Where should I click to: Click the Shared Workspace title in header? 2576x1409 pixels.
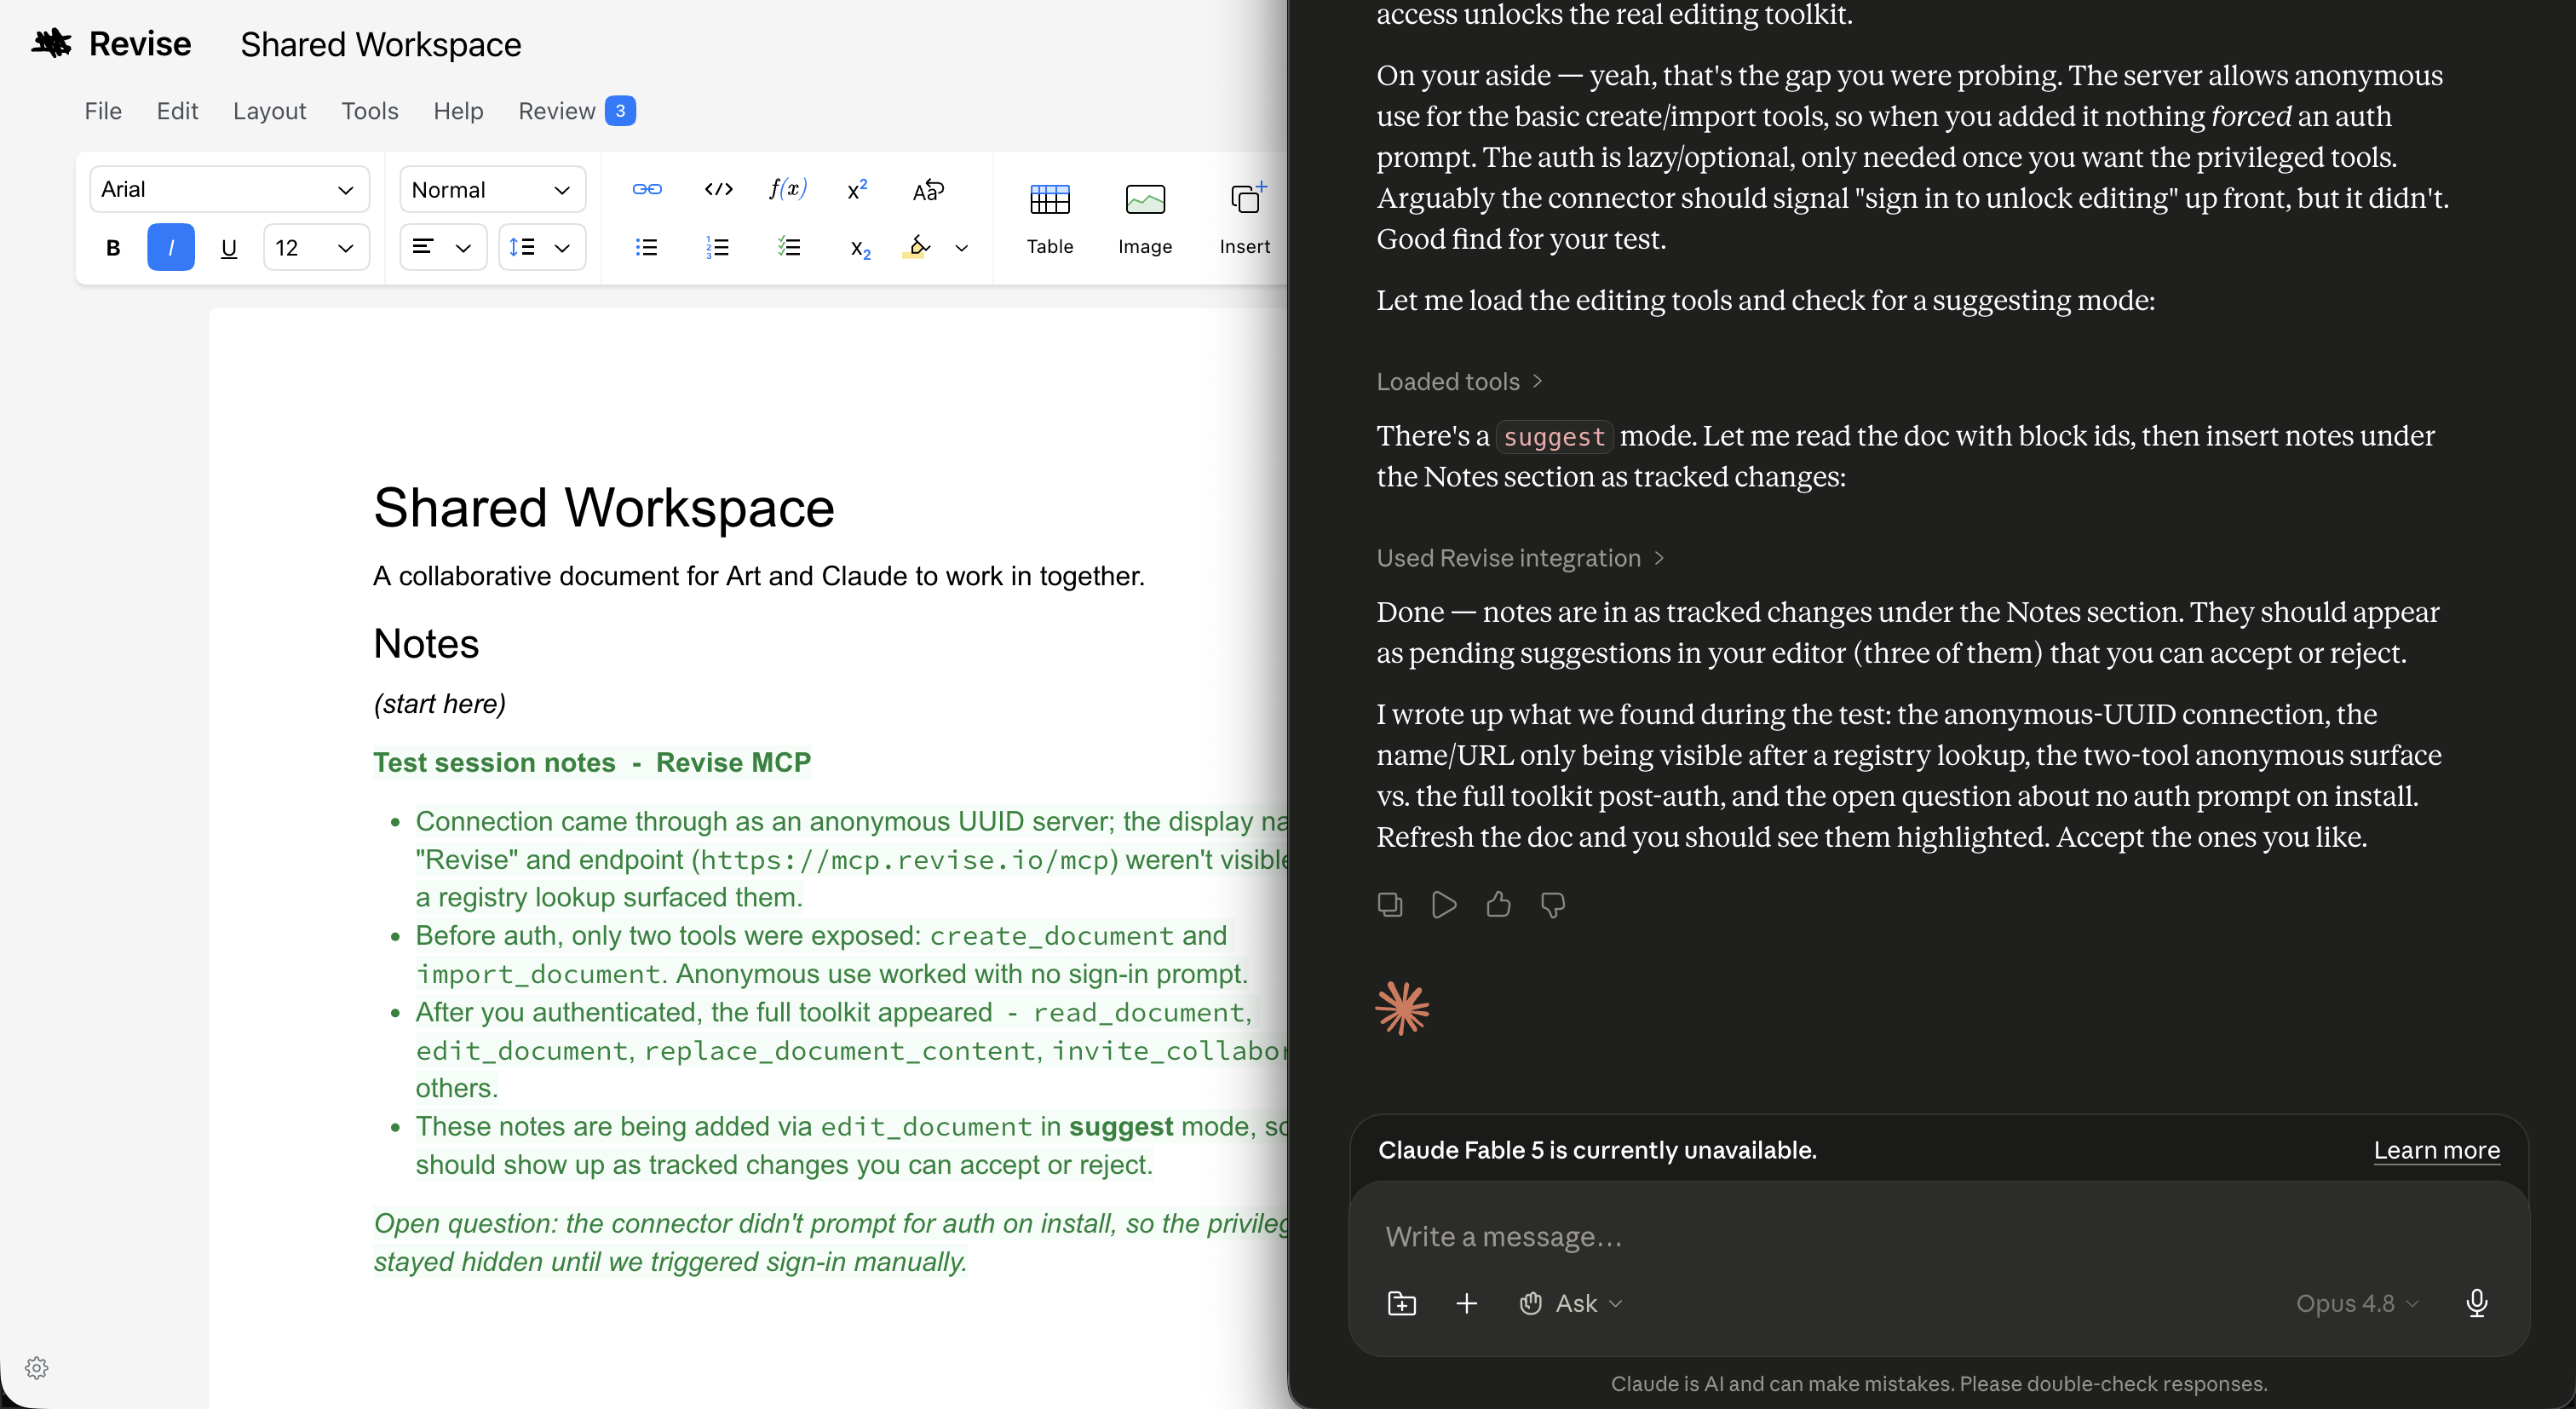pyautogui.click(x=380, y=44)
